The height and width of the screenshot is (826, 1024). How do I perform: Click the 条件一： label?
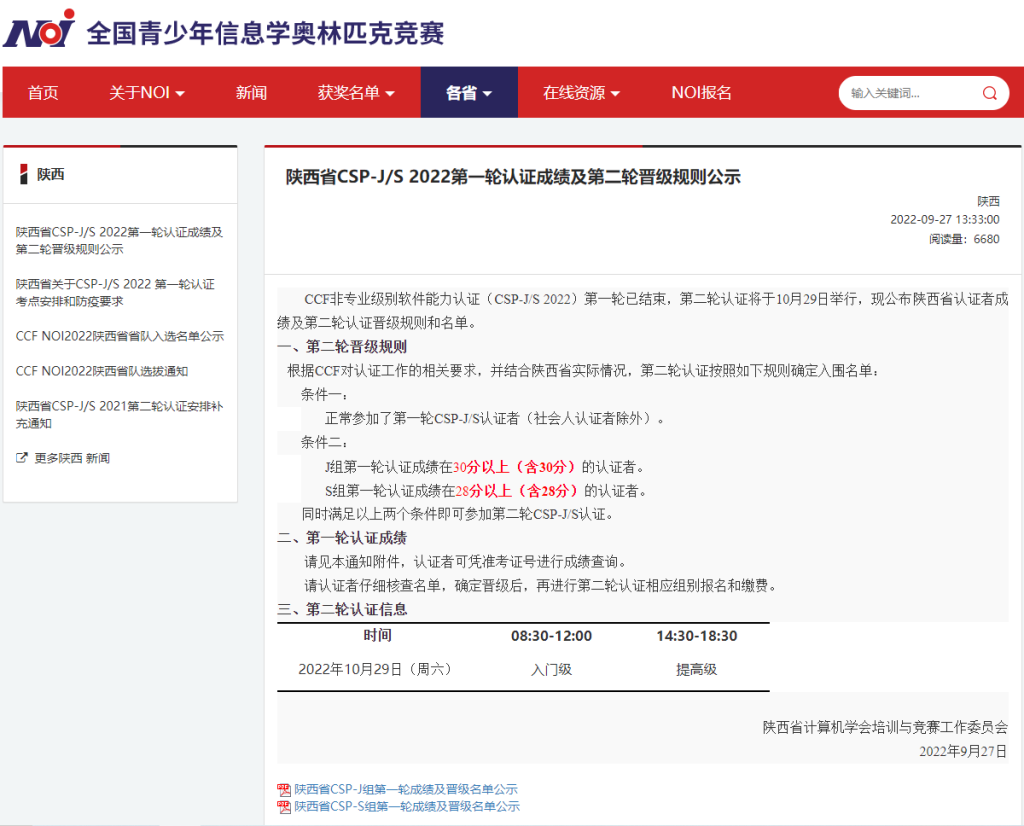pyautogui.click(x=325, y=394)
